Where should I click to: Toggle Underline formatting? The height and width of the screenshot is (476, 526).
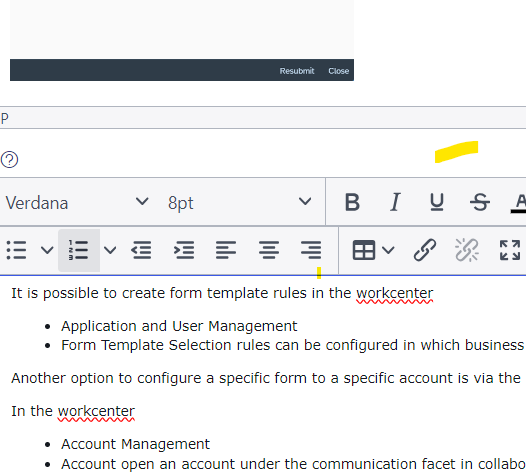pos(437,202)
